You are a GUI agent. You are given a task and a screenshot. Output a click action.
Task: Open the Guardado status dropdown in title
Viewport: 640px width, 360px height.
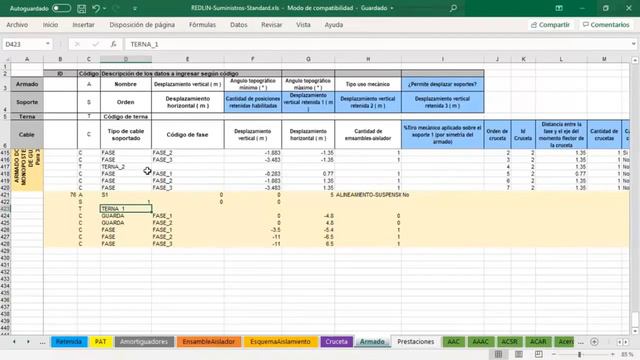point(392,8)
